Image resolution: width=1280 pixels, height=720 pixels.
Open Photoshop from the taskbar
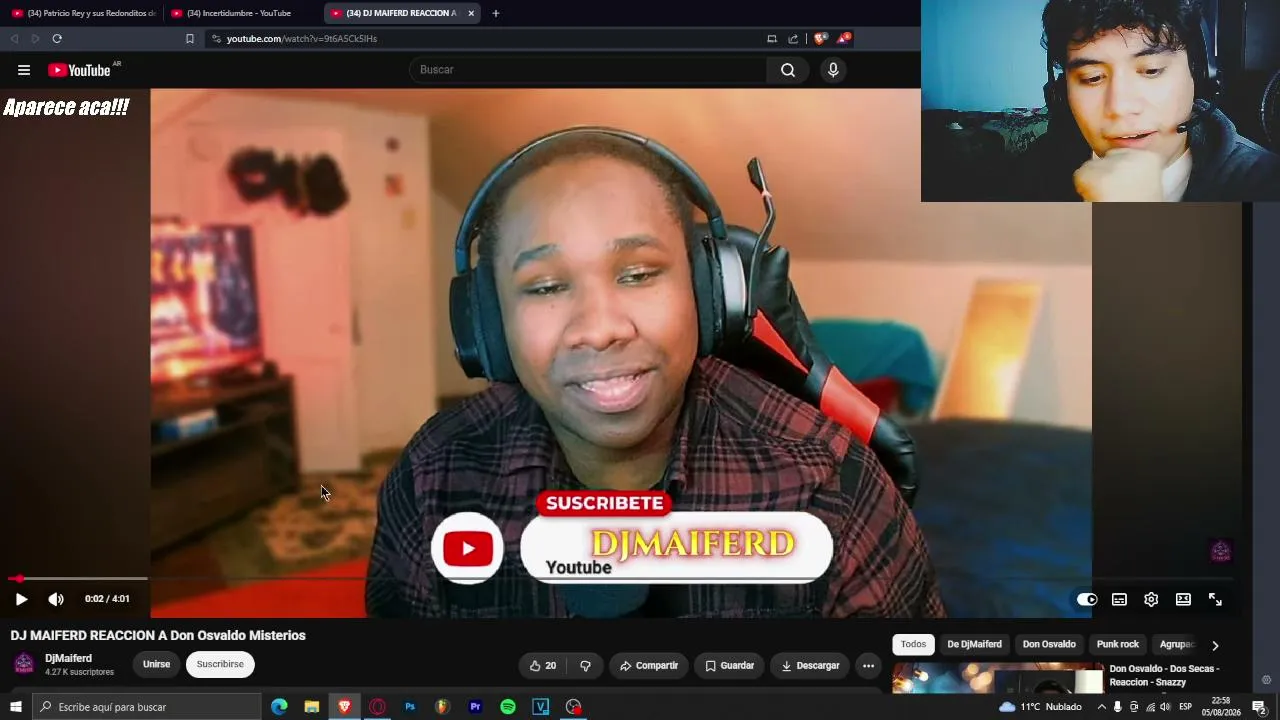pos(410,707)
